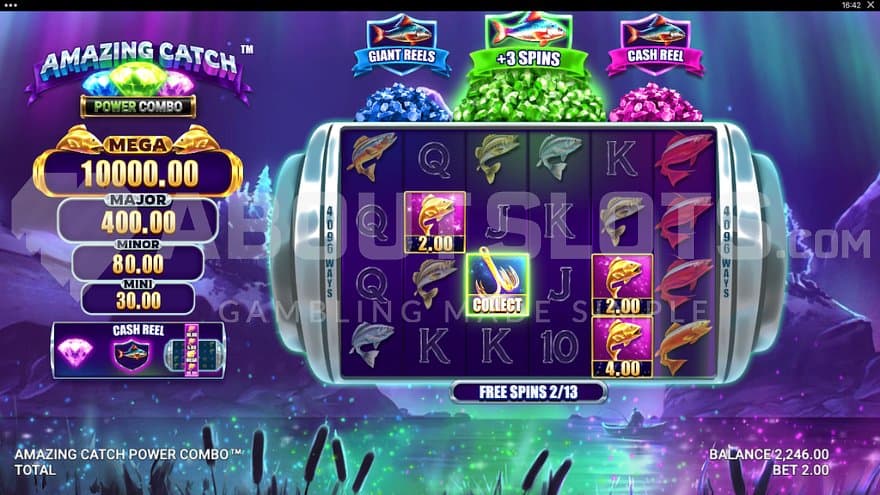
Task: Click the fish shield in Cash Reel panel
Action: [132, 355]
